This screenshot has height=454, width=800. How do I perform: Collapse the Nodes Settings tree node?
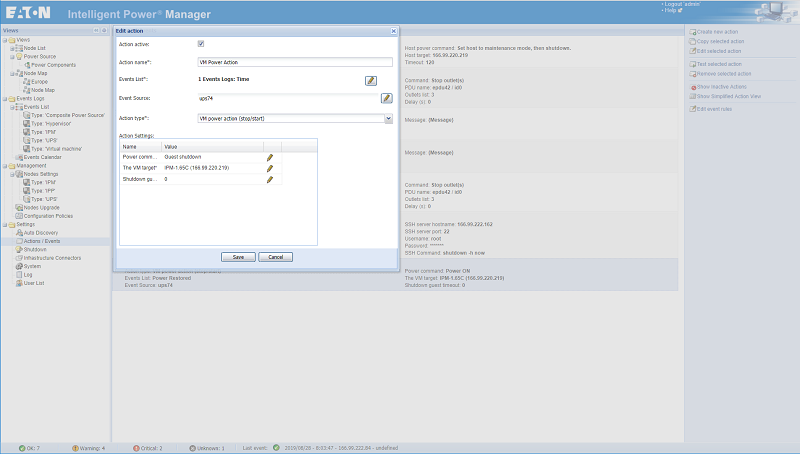[12, 174]
